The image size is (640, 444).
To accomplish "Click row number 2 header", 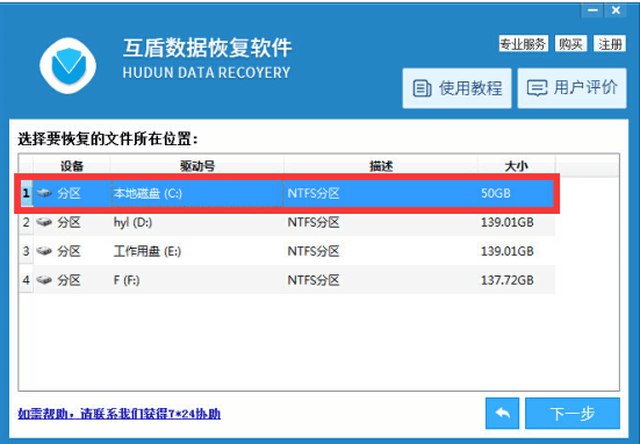I will pyautogui.click(x=26, y=222).
